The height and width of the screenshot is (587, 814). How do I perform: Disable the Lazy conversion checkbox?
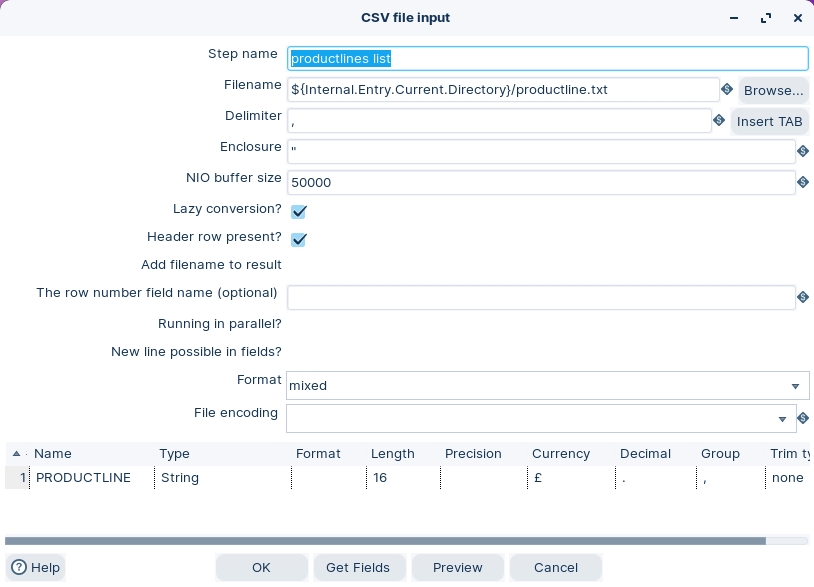pos(298,212)
